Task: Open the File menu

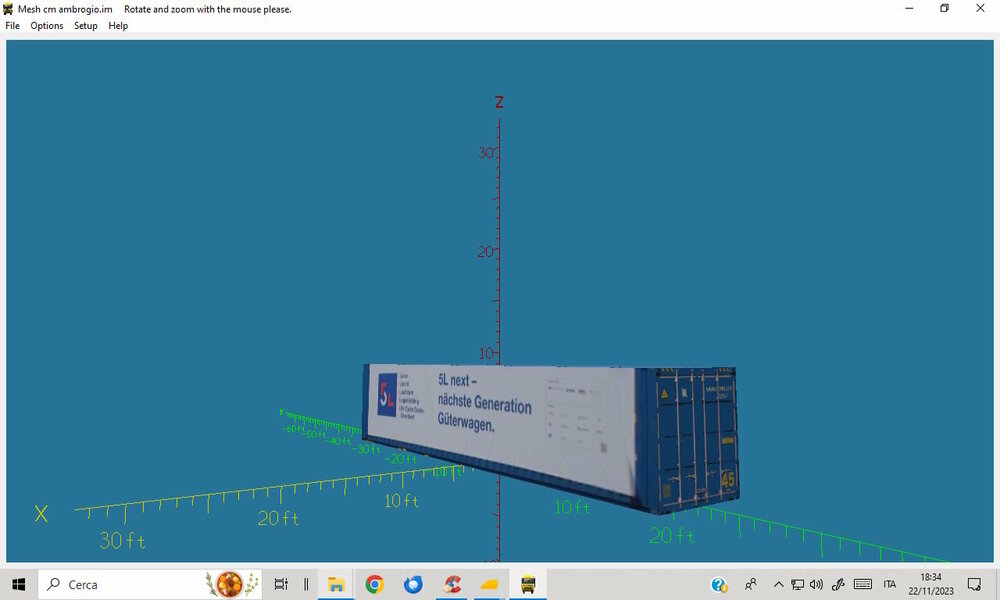Action: 12,26
